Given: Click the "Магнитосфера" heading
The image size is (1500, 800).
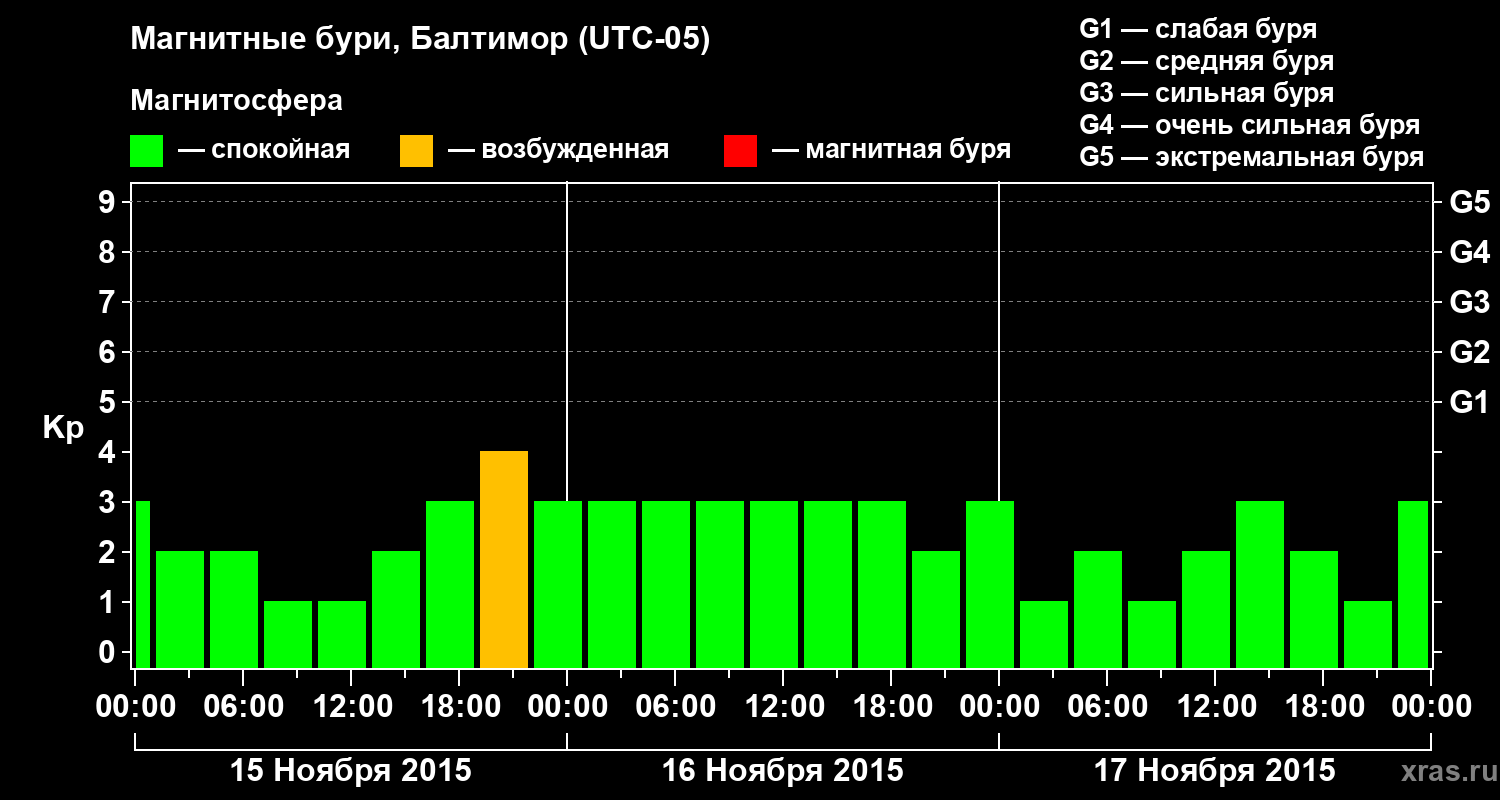Looking at the screenshot, I should [x=237, y=101].
